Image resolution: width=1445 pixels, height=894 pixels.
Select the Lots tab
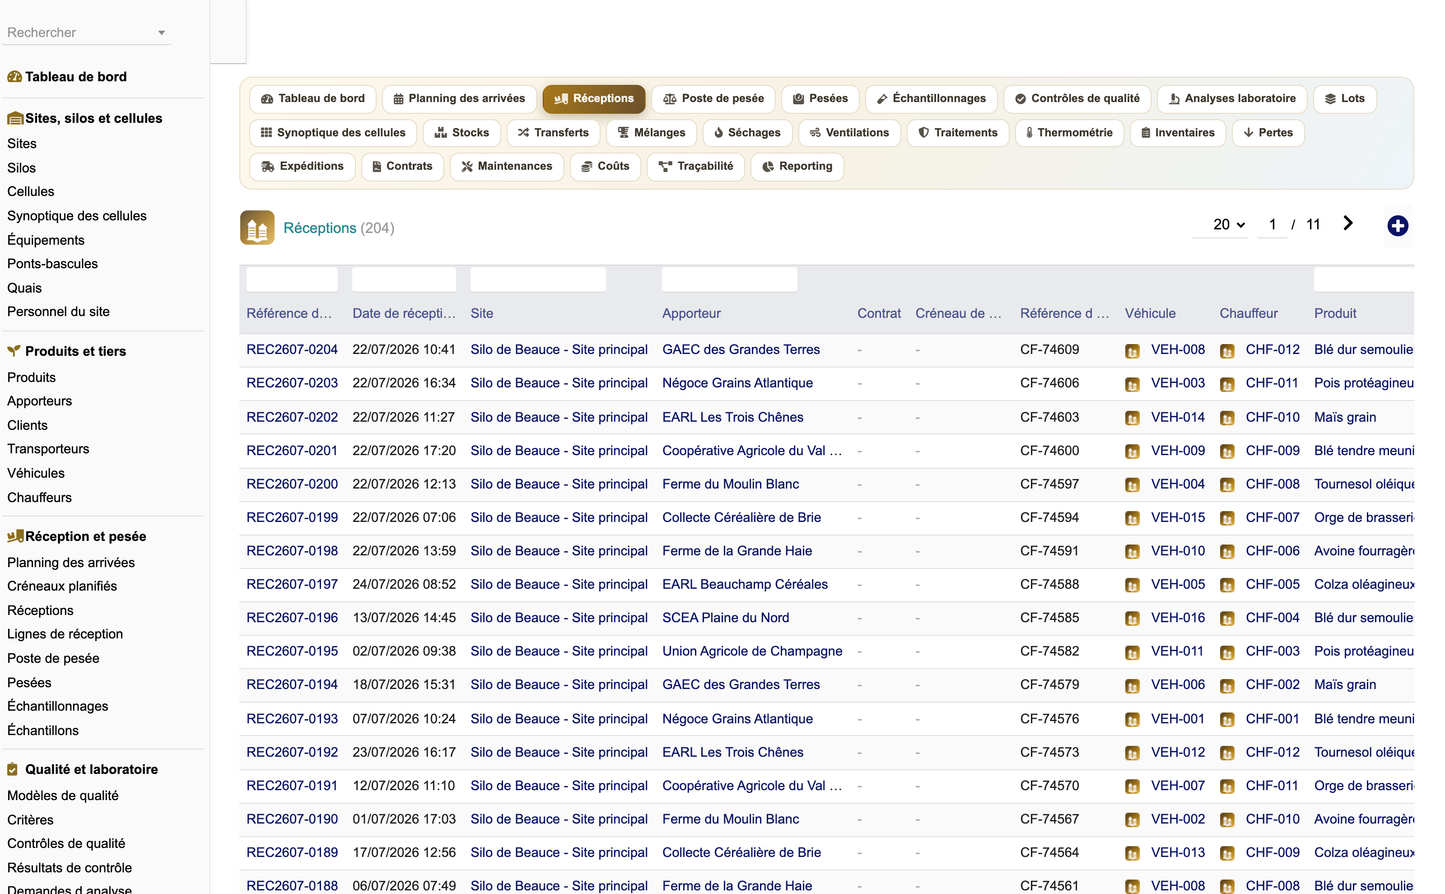pyautogui.click(x=1344, y=99)
